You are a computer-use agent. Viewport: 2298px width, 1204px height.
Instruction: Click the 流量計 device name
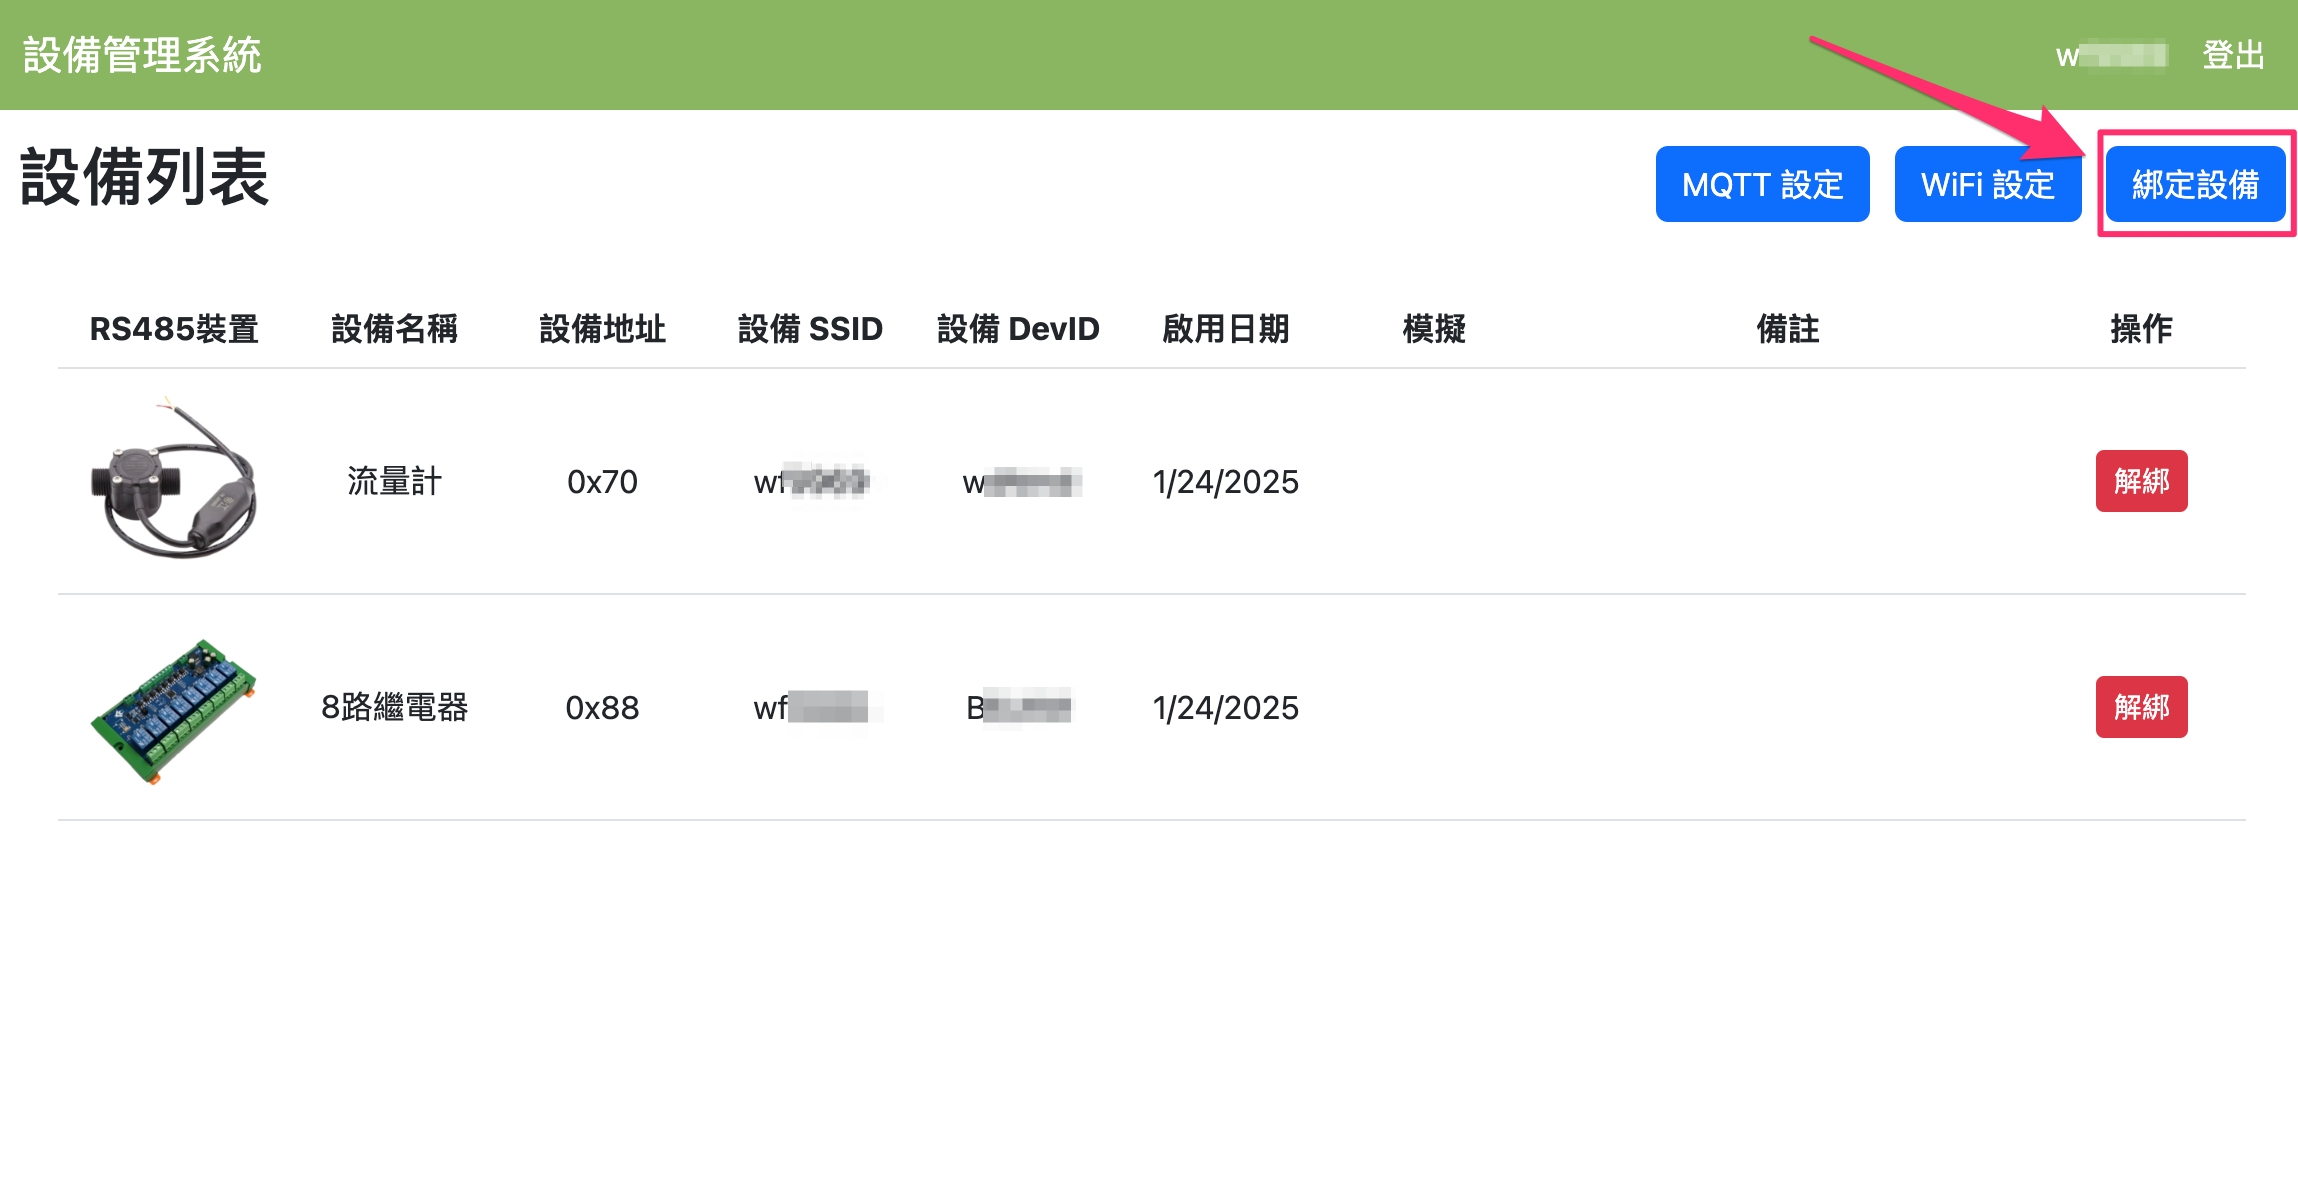(x=394, y=481)
